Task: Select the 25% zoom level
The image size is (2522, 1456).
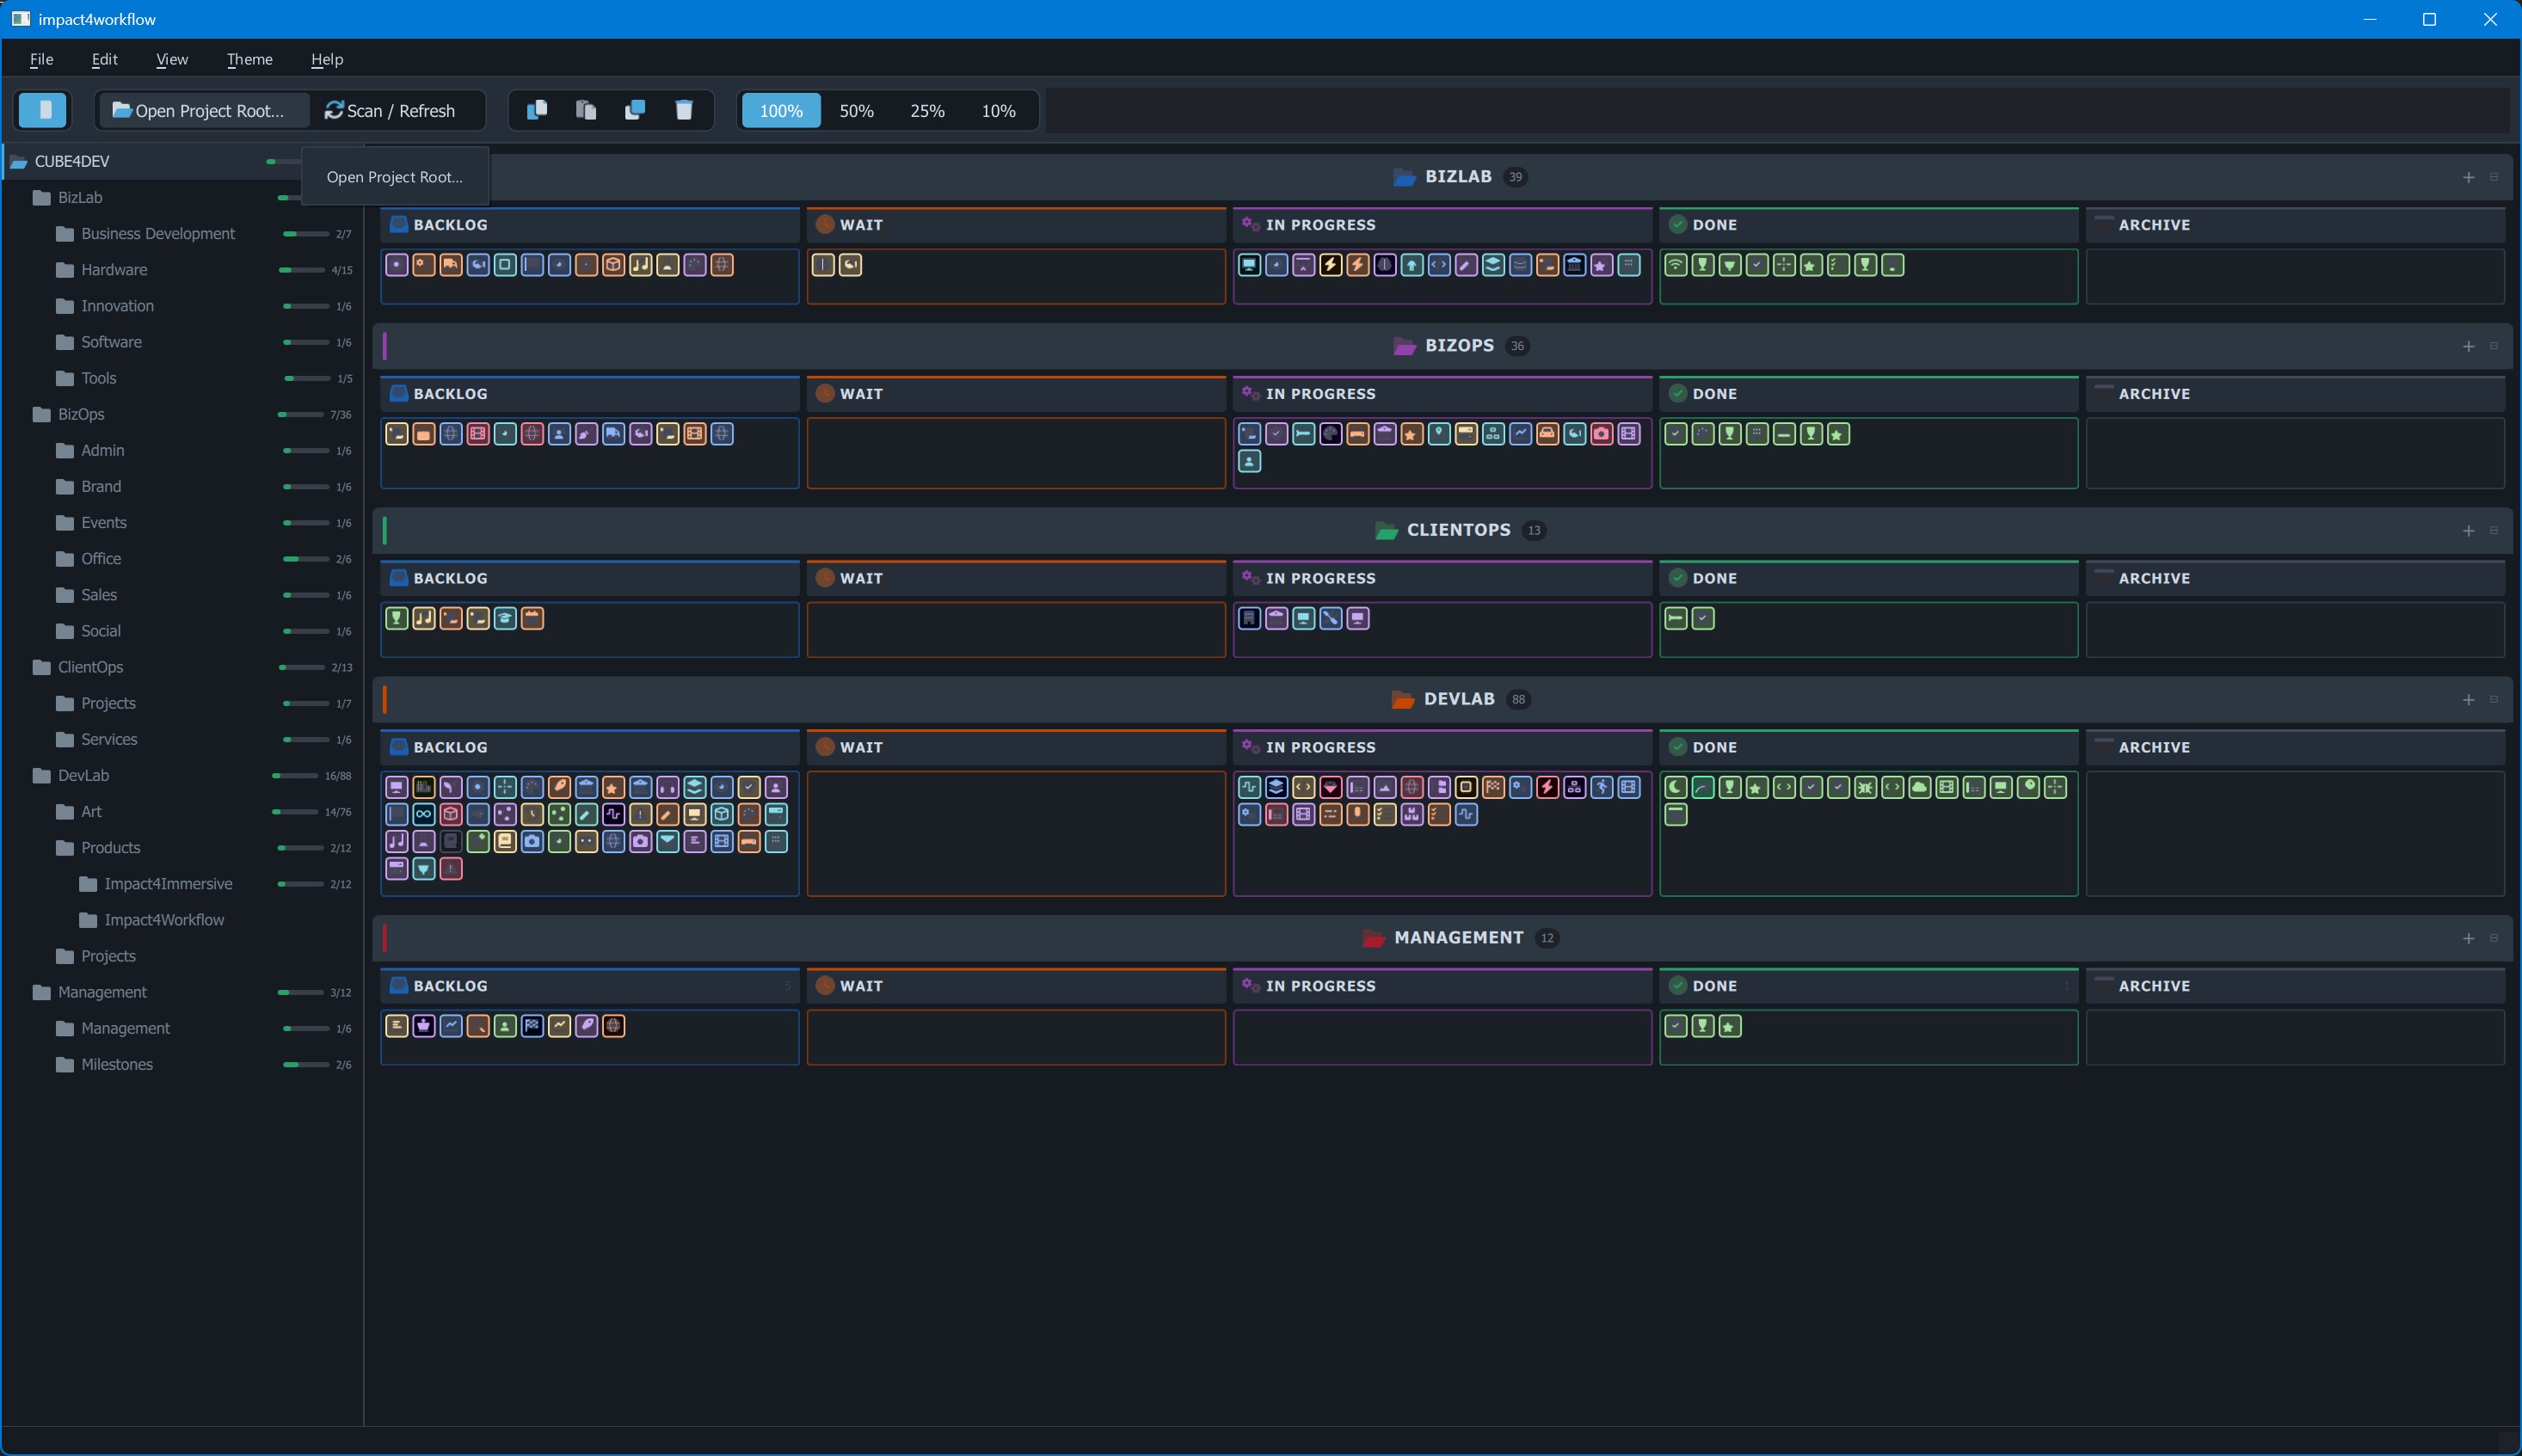Action: pos(927,111)
